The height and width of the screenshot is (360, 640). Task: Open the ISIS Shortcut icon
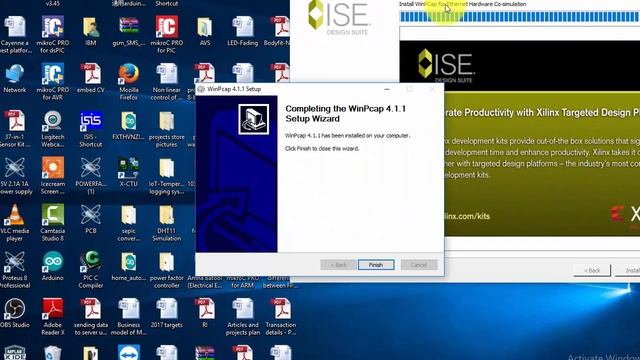point(91,129)
